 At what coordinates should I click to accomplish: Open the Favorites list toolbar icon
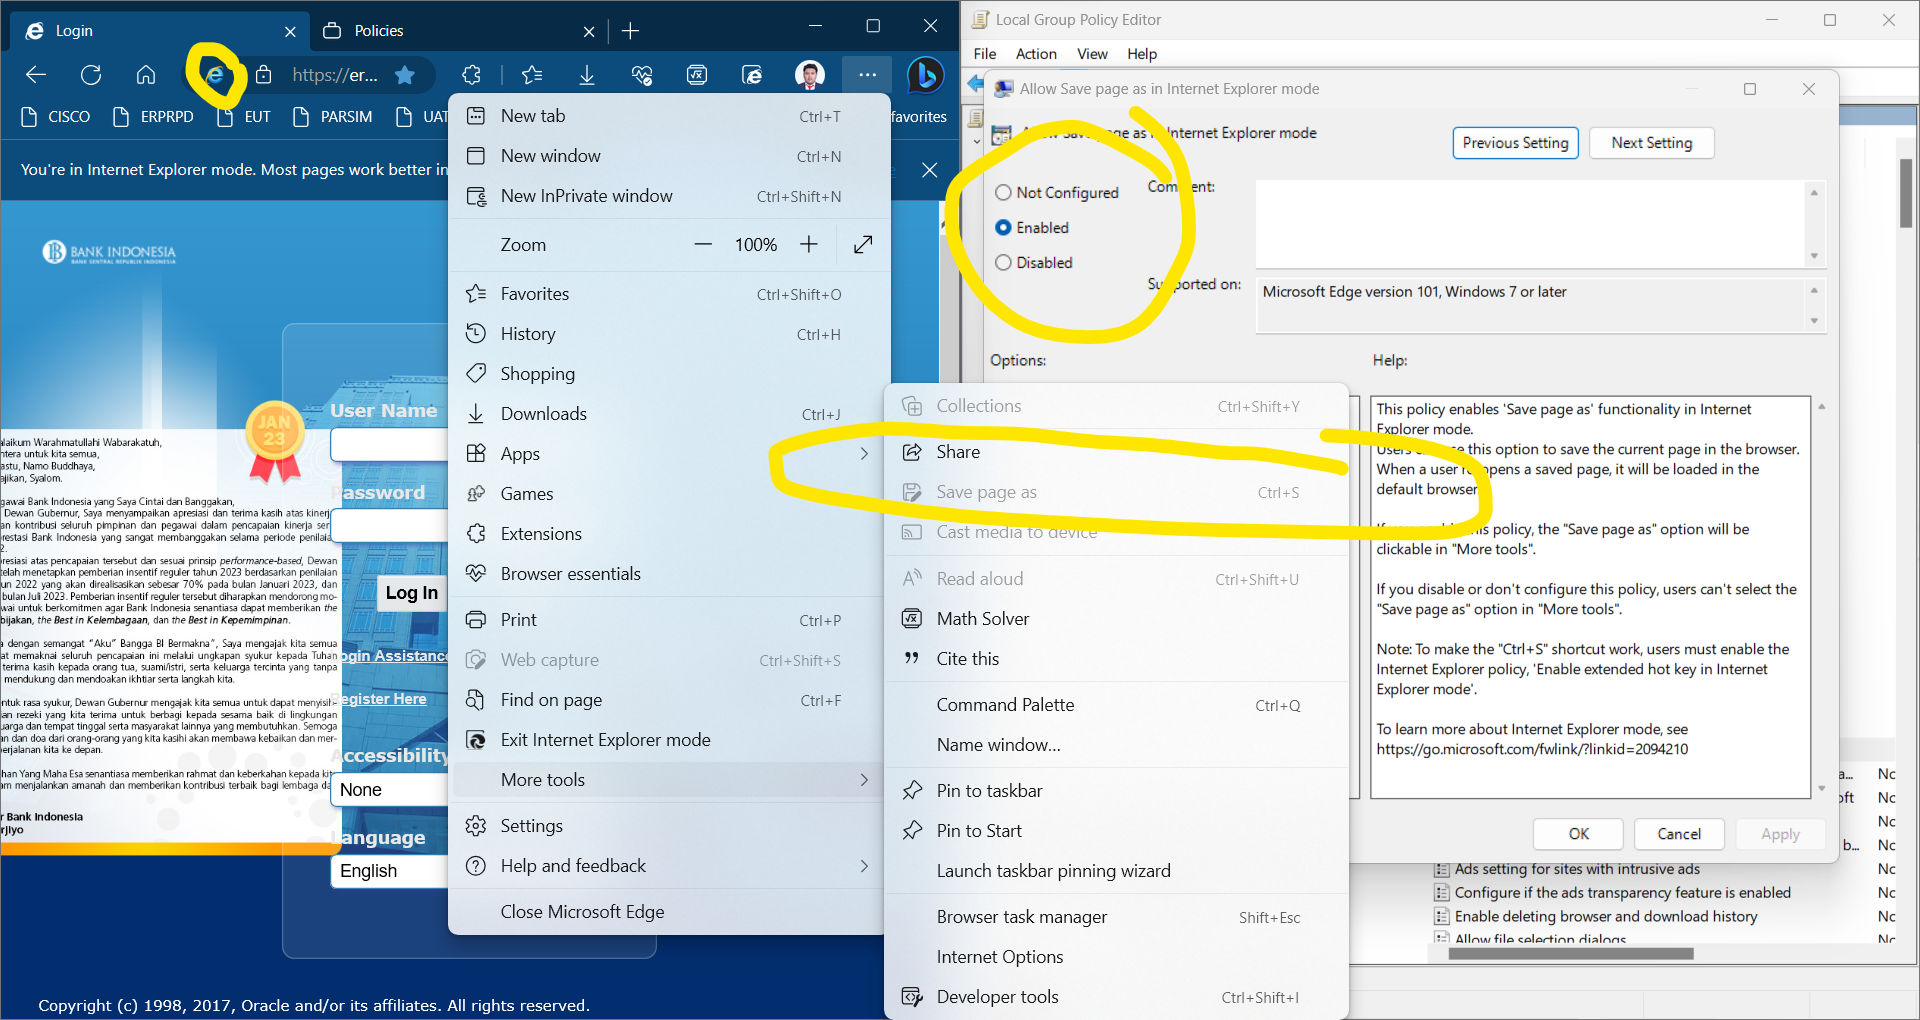point(532,75)
